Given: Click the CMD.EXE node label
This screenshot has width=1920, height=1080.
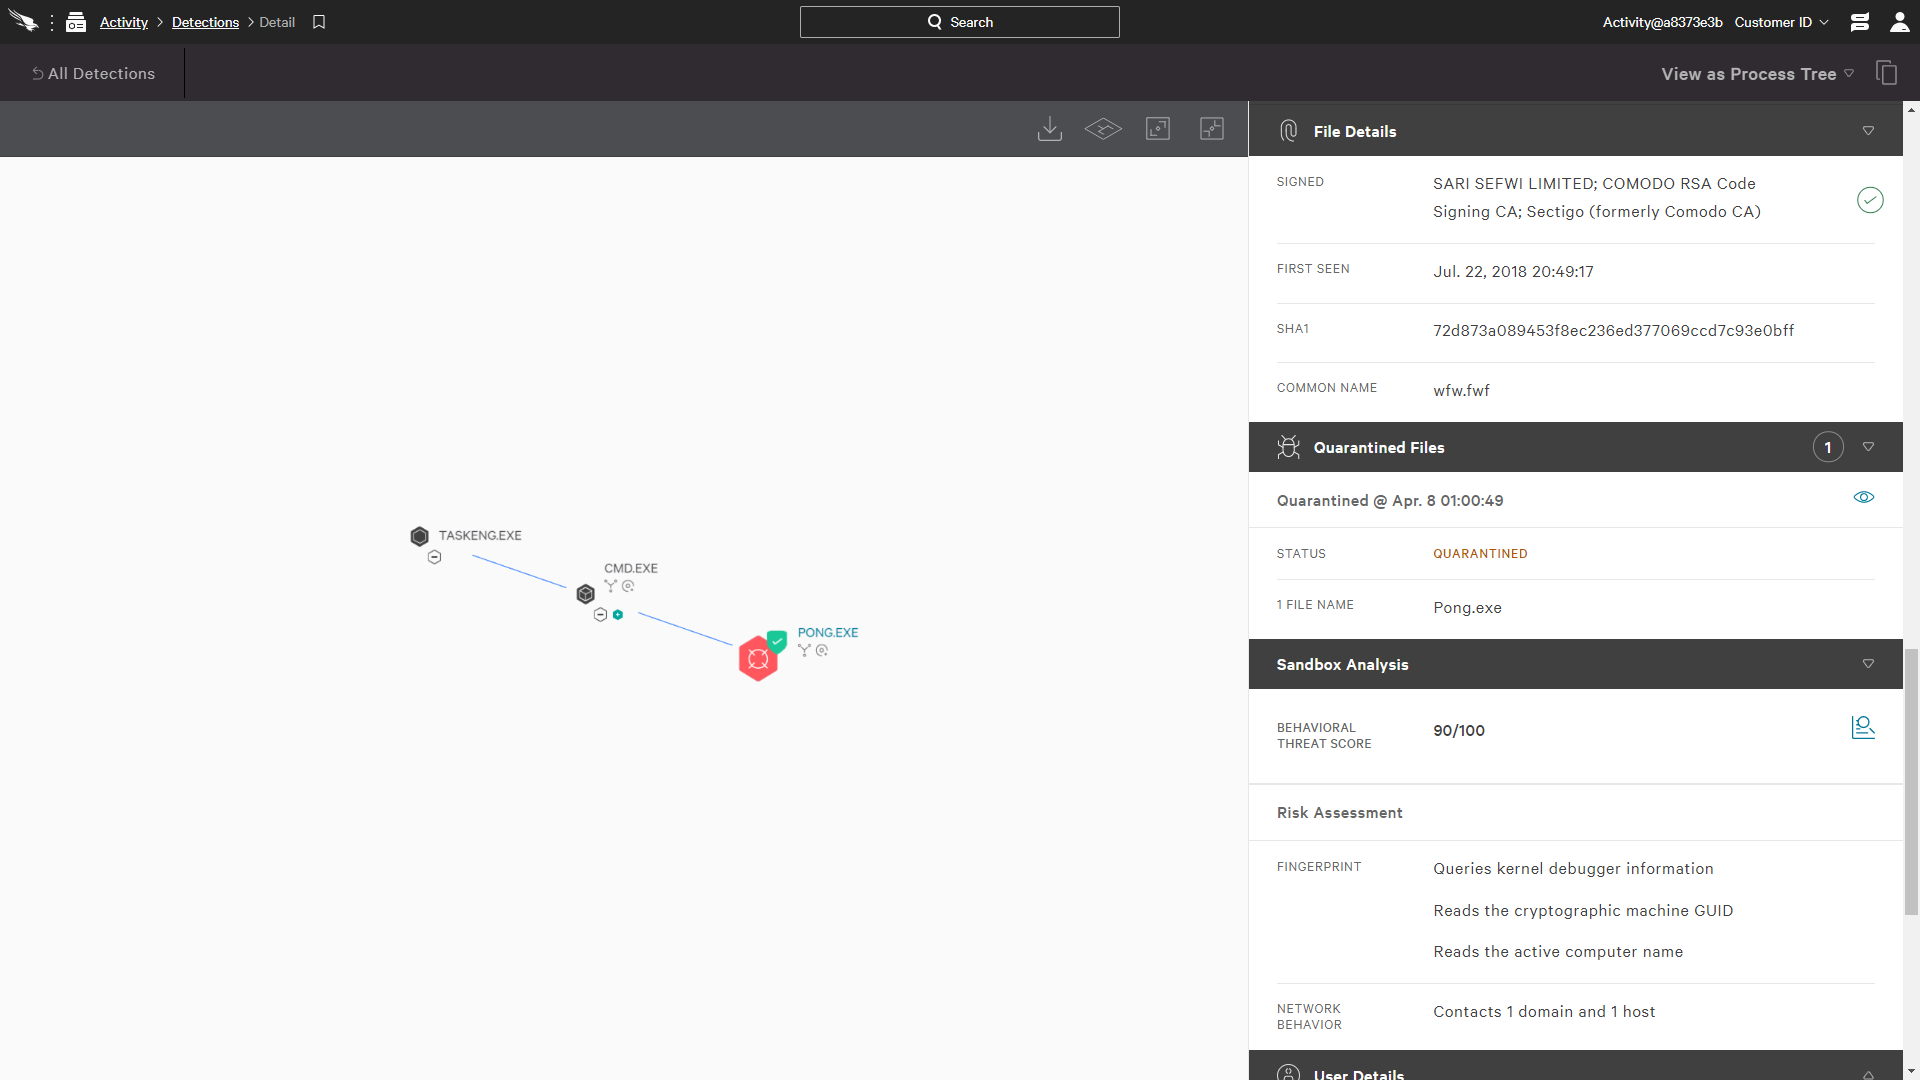Looking at the screenshot, I should 631,568.
